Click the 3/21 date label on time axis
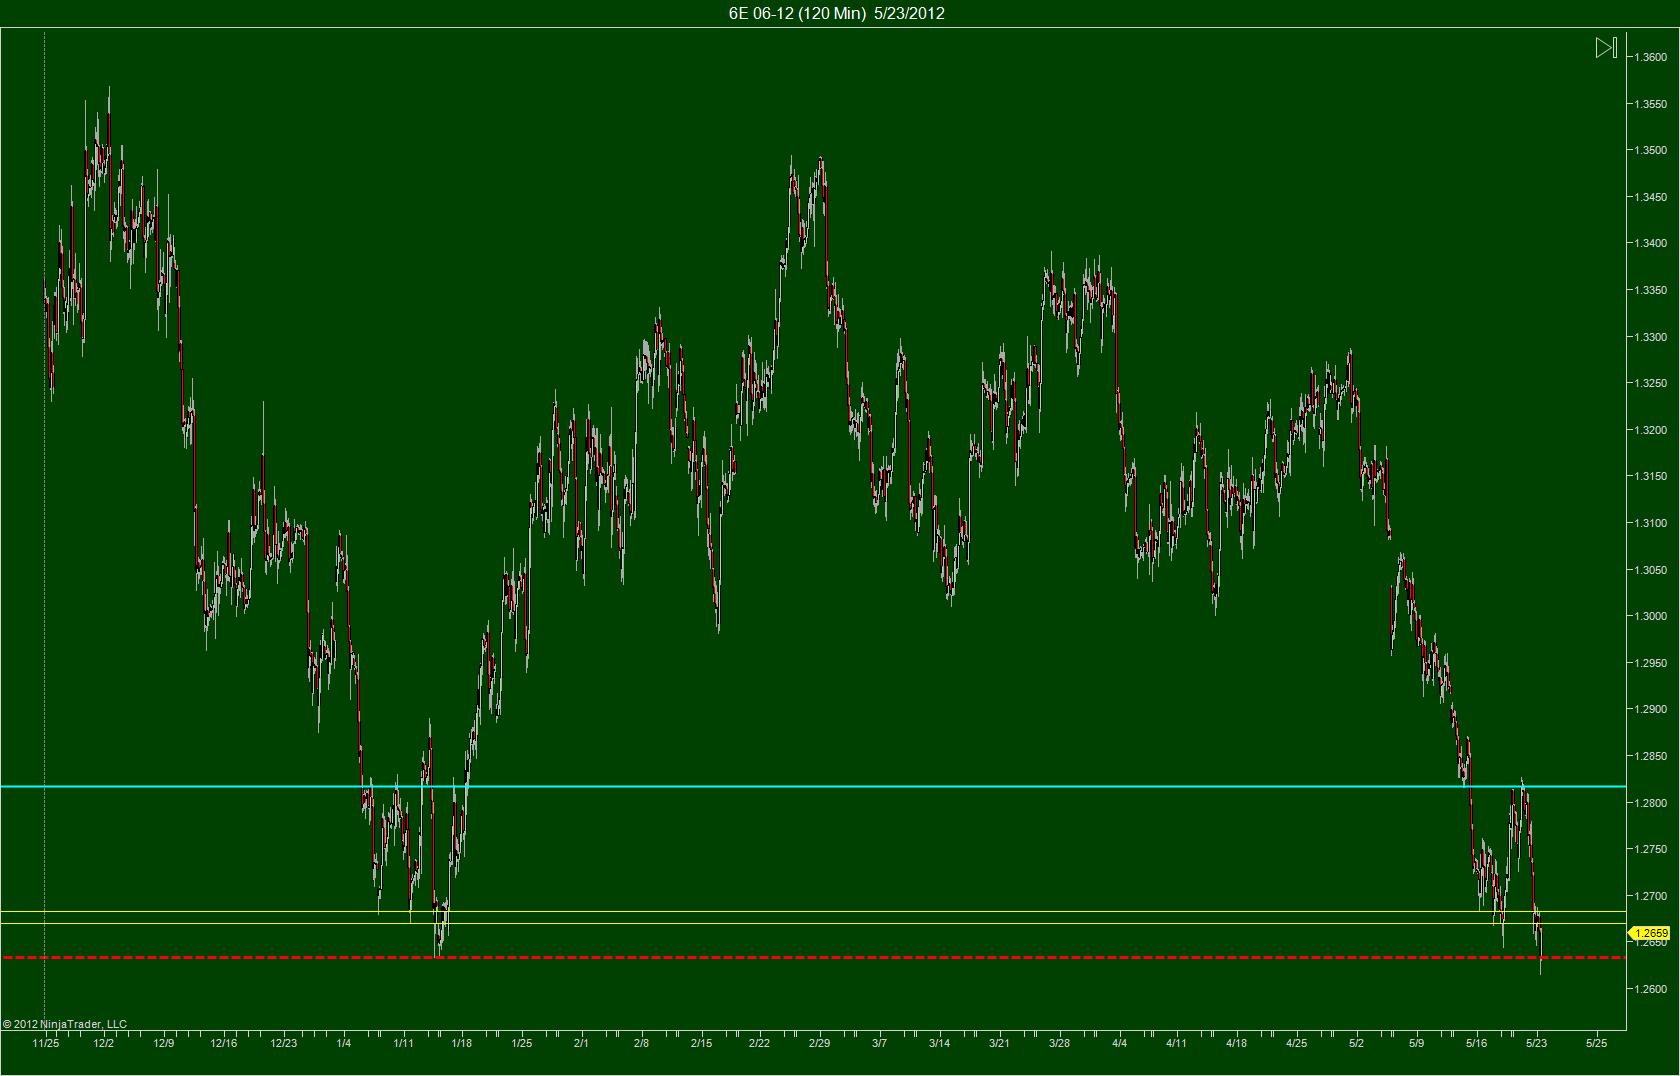The height and width of the screenshot is (1076, 1680). [x=999, y=1043]
